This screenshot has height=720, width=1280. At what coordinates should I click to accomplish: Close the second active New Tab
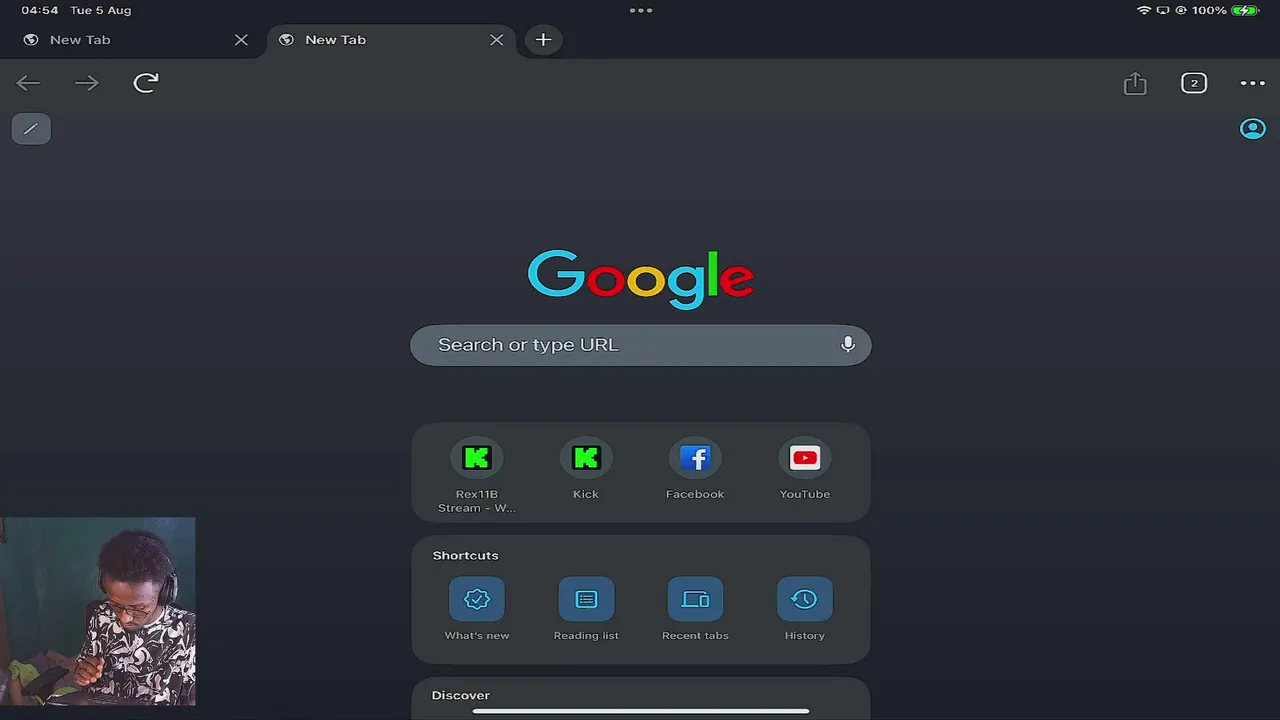click(497, 40)
